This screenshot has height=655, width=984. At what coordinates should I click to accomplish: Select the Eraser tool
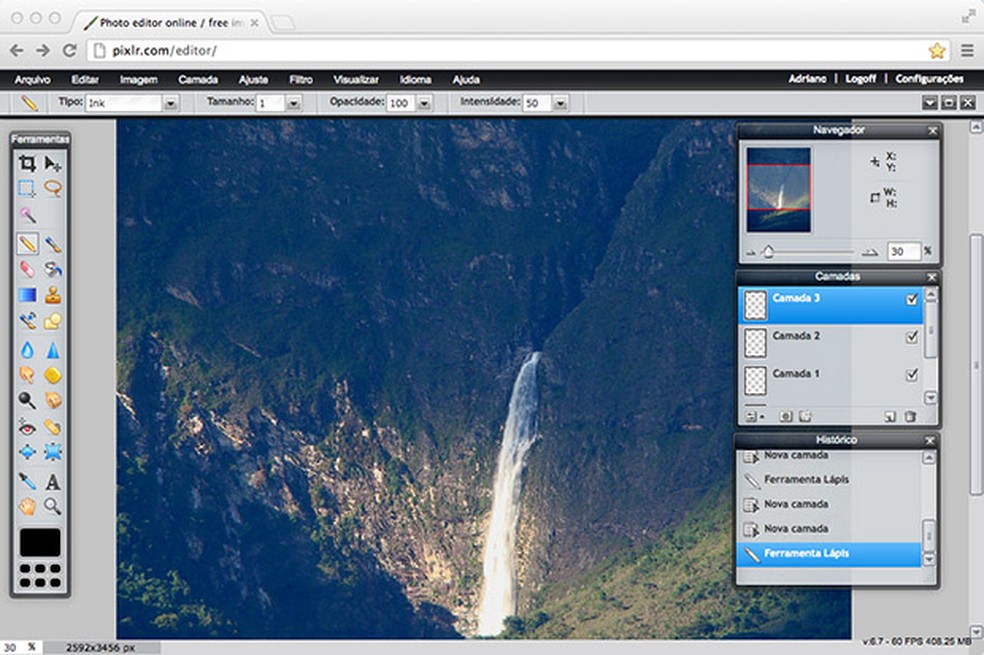[x=28, y=269]
